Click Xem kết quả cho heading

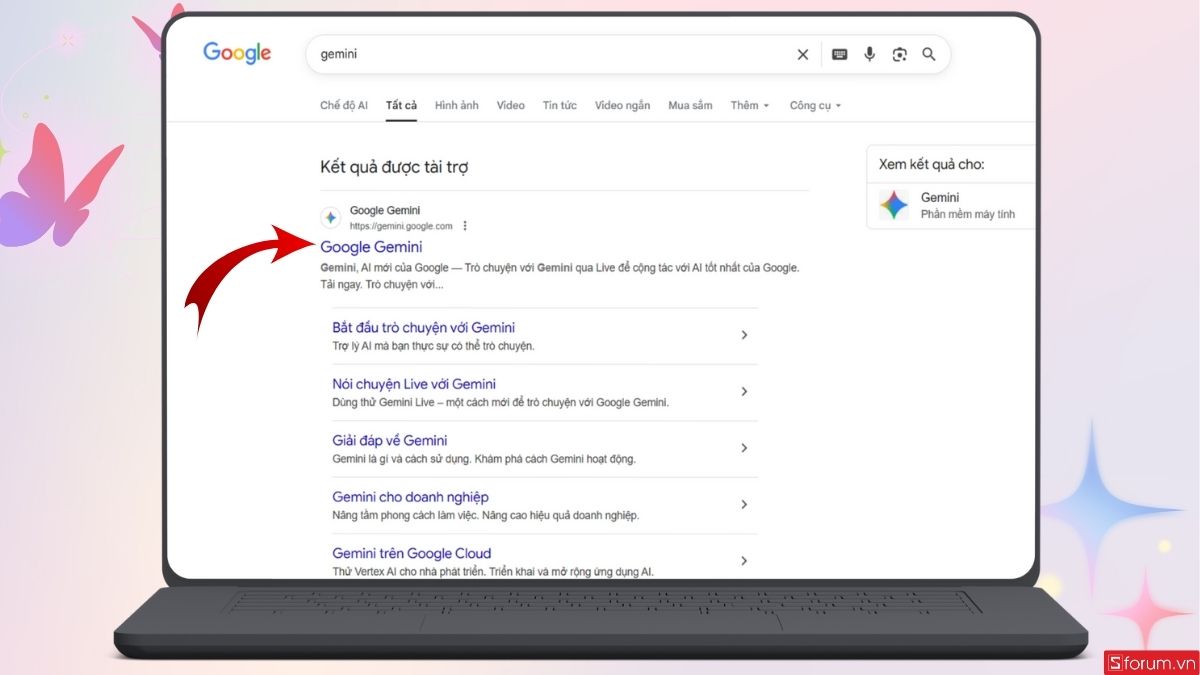931,165
